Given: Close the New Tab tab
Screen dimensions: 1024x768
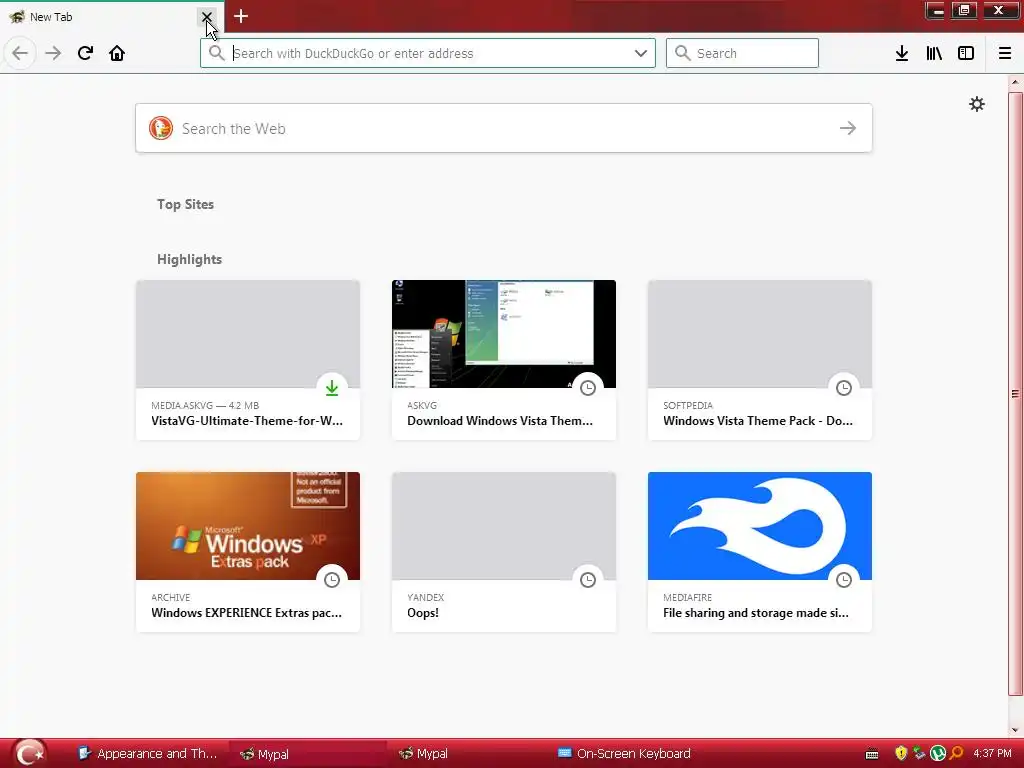Looking at the screenshot, I should (x=206, y=16).
